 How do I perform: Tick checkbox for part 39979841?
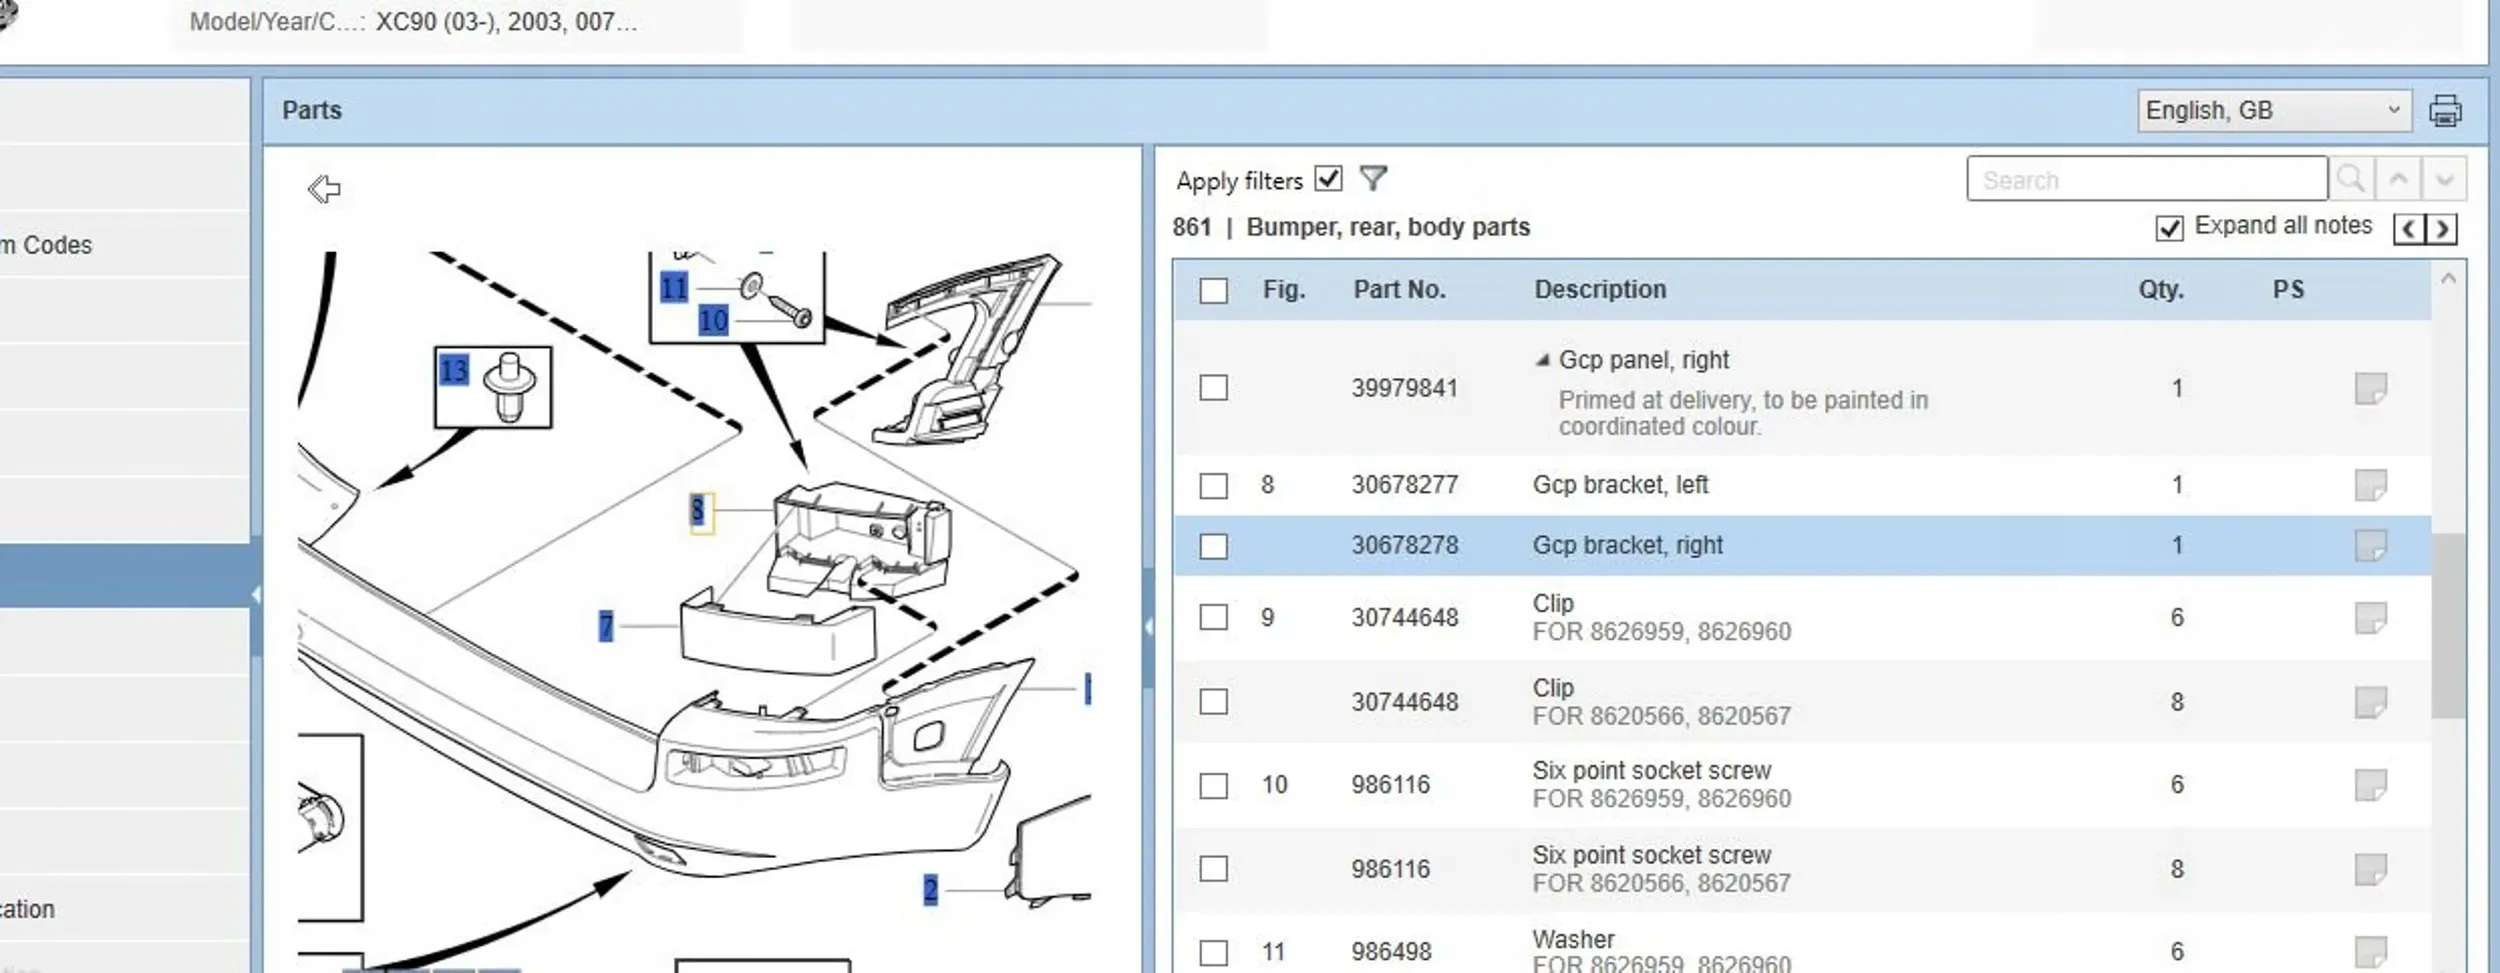(x=1214, y=388)
